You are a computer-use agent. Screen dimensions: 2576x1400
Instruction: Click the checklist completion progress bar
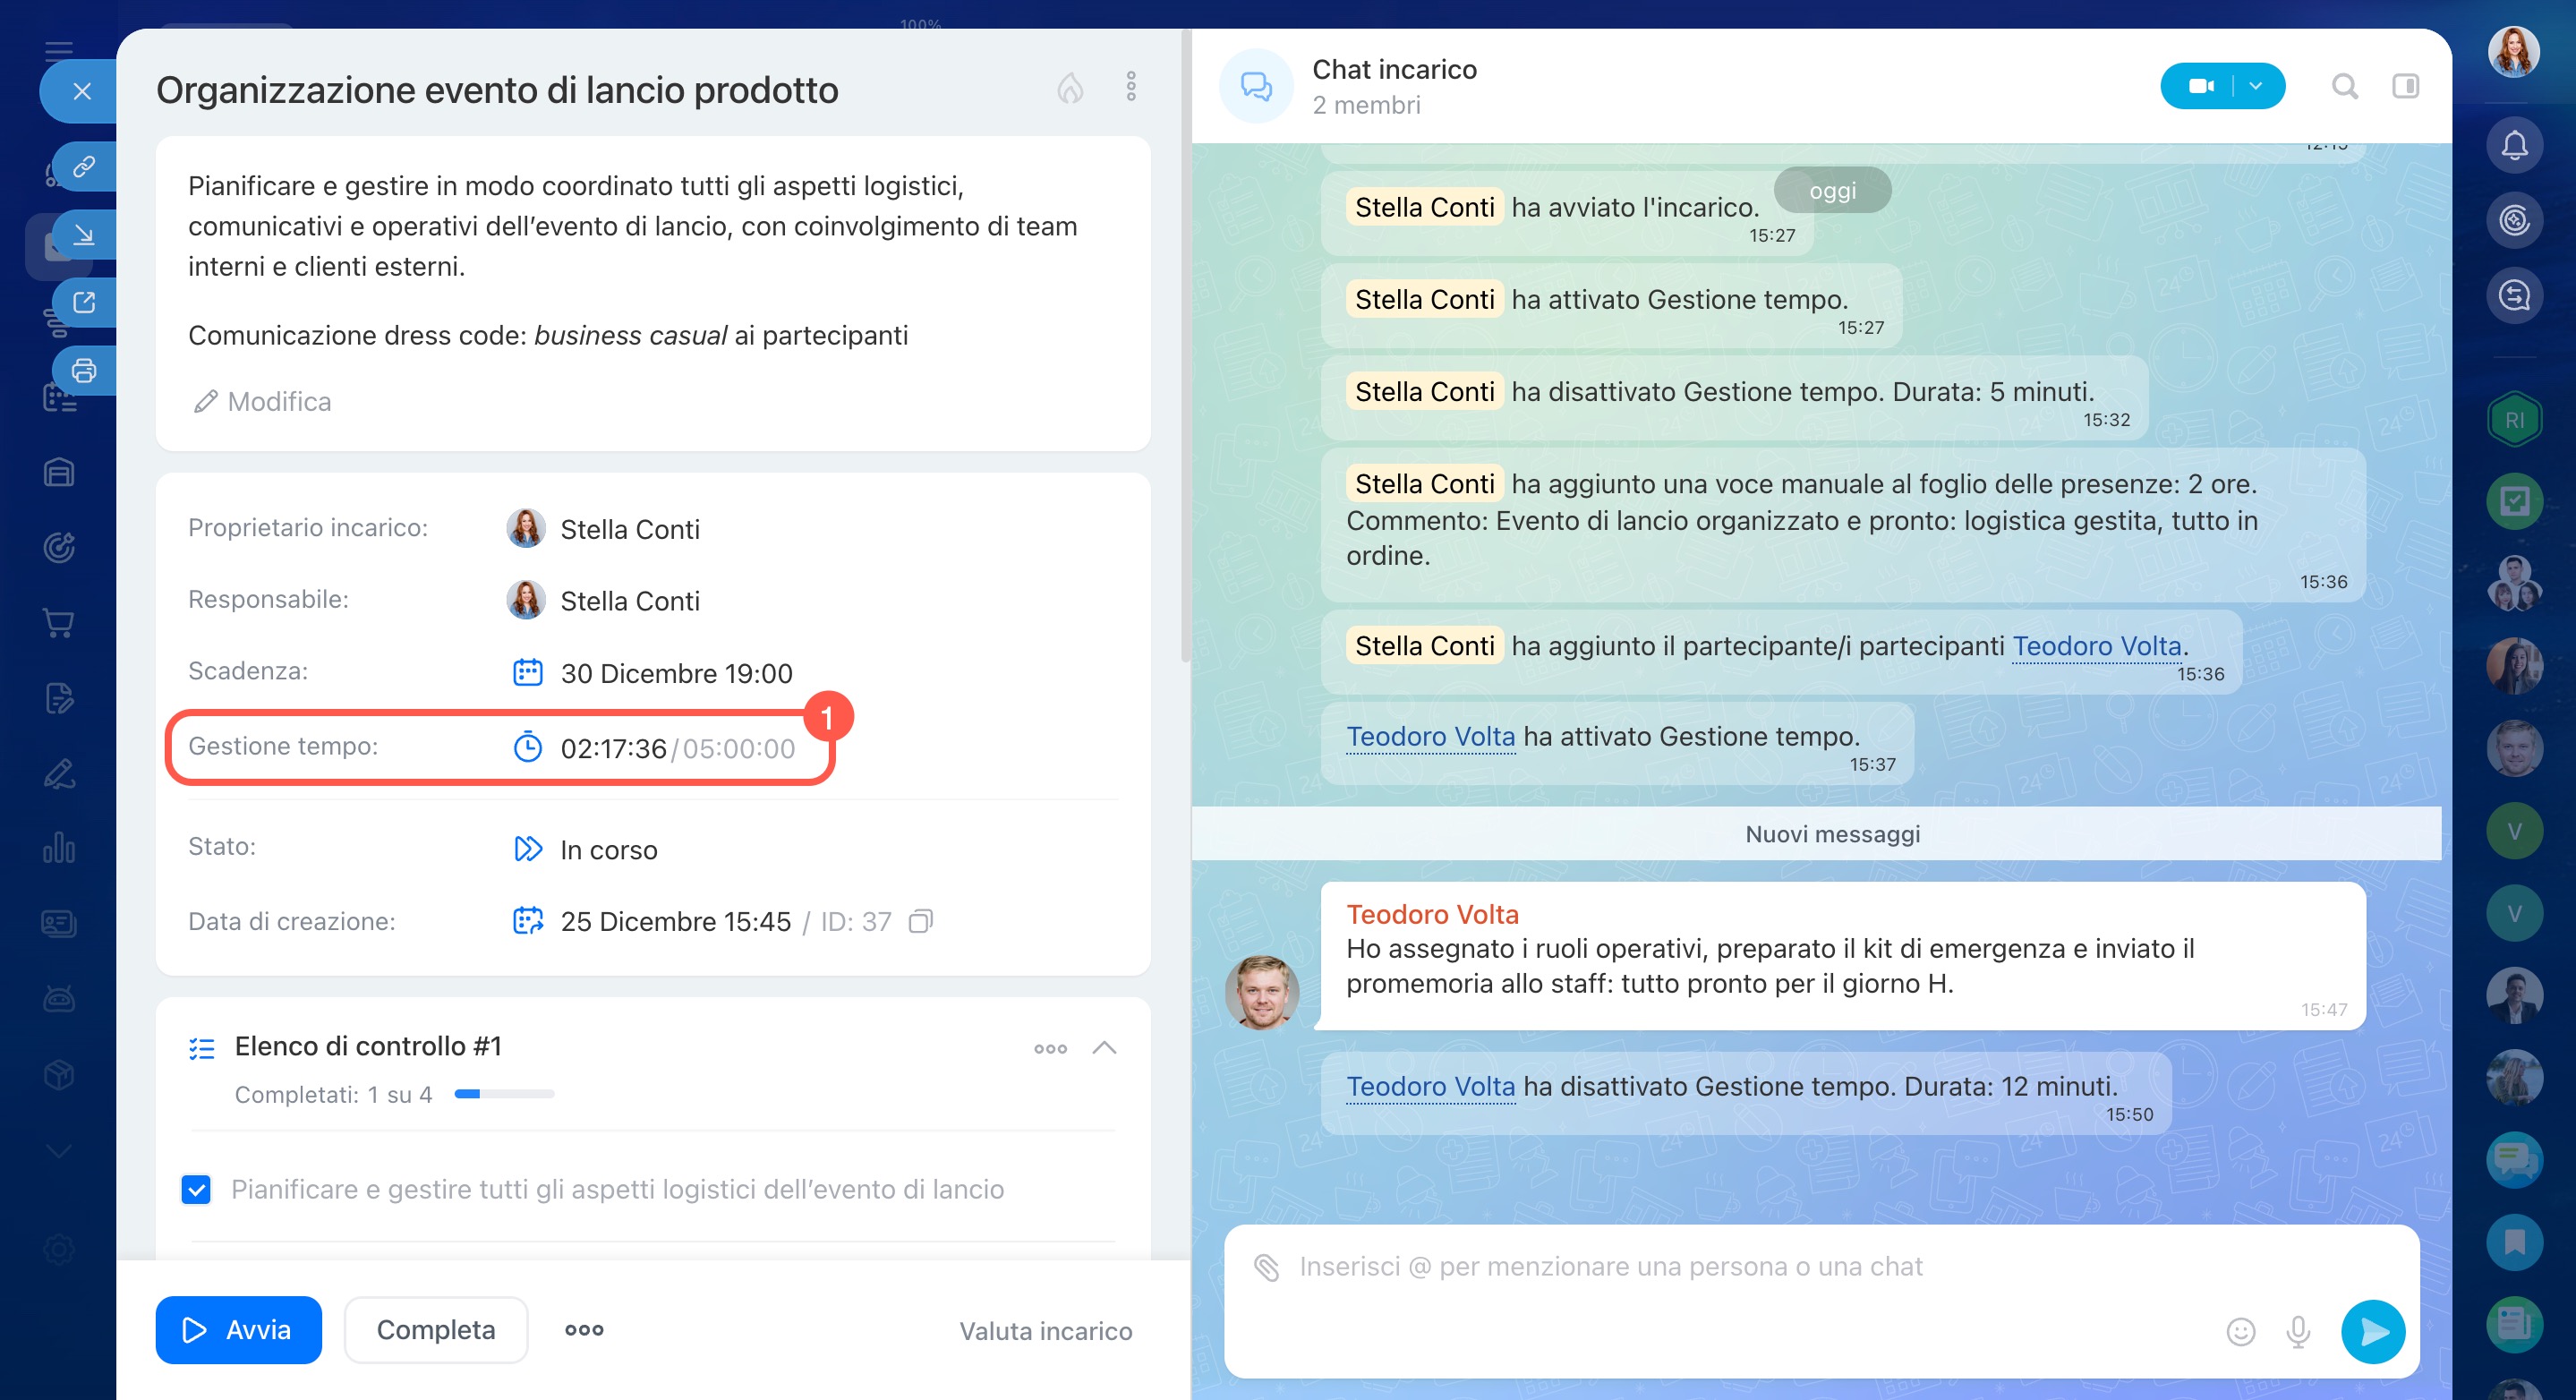click(x=504, y=1094)
